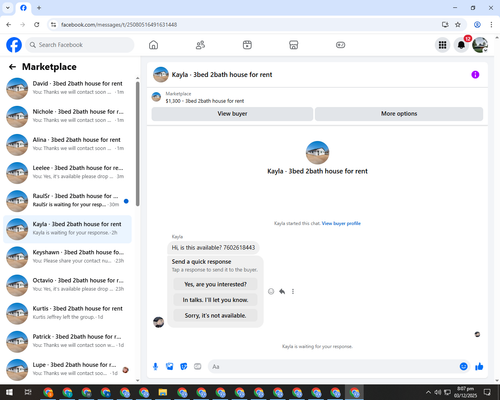Open Keyshawn's conversation in the list
Viewport: 500px width, 400px height.
(68, 257)
